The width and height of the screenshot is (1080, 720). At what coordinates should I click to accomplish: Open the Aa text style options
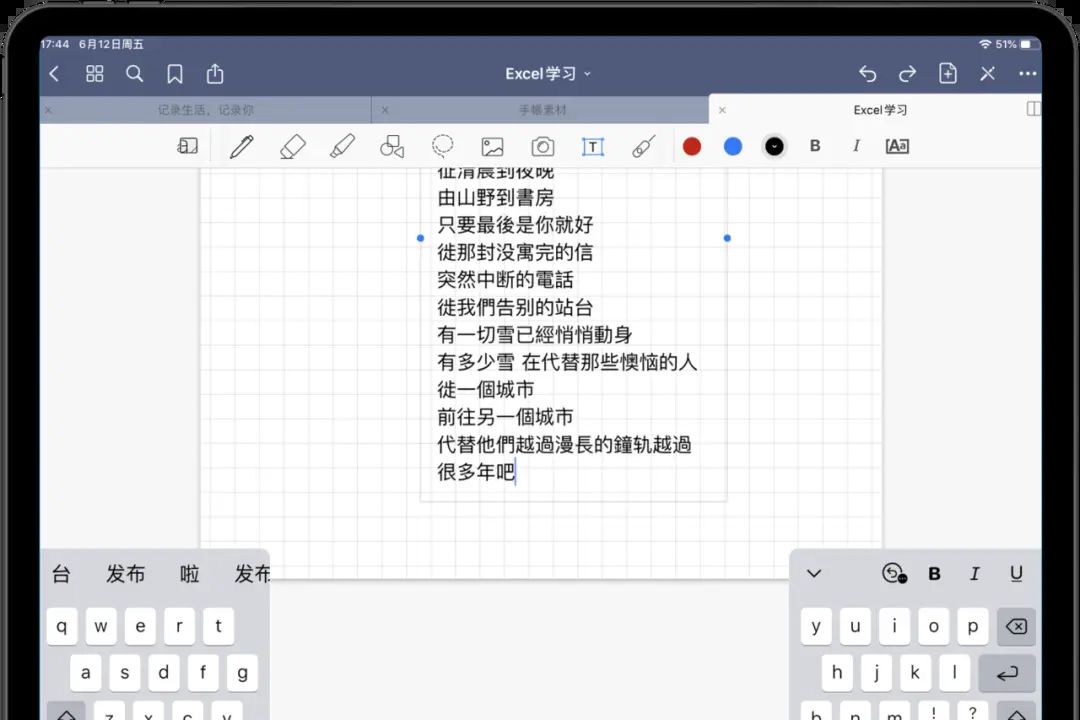(x=895, y=146)
